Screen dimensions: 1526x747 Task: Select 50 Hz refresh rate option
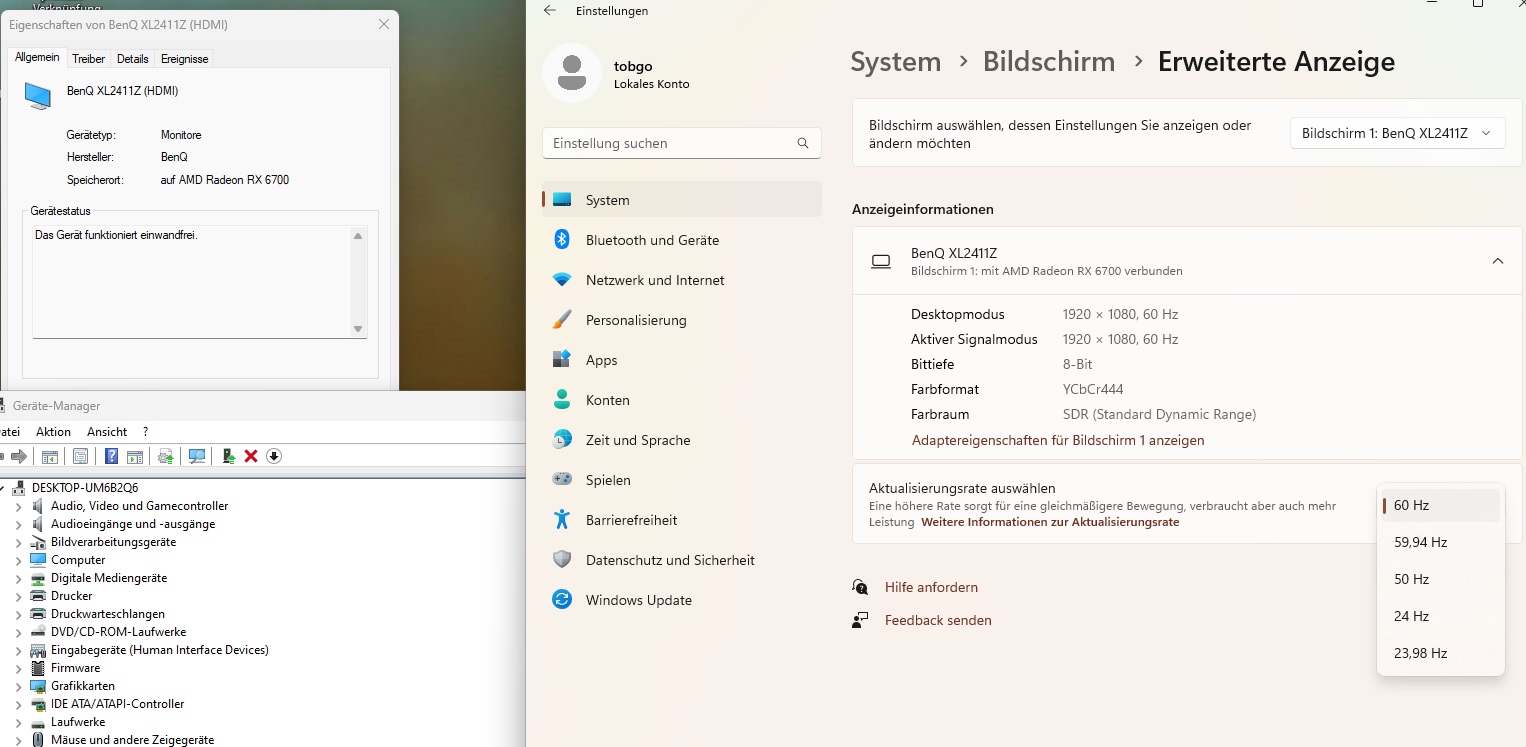1440,579
